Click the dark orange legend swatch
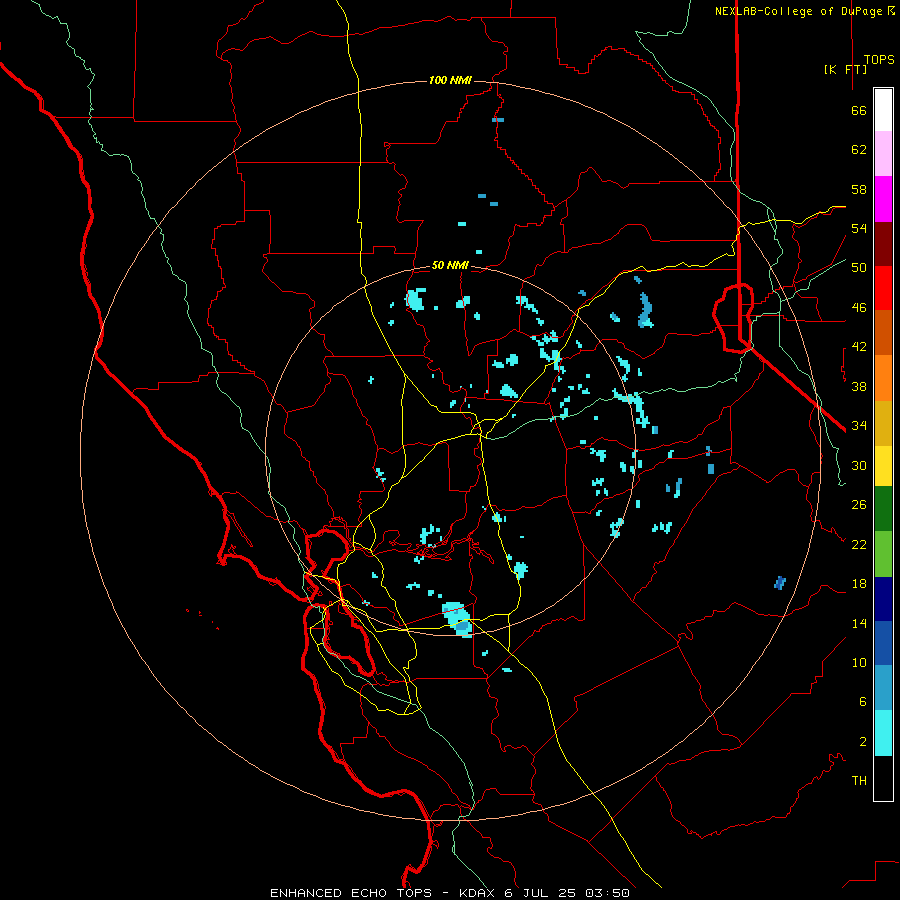900x900 pixels. coord(883,333)
